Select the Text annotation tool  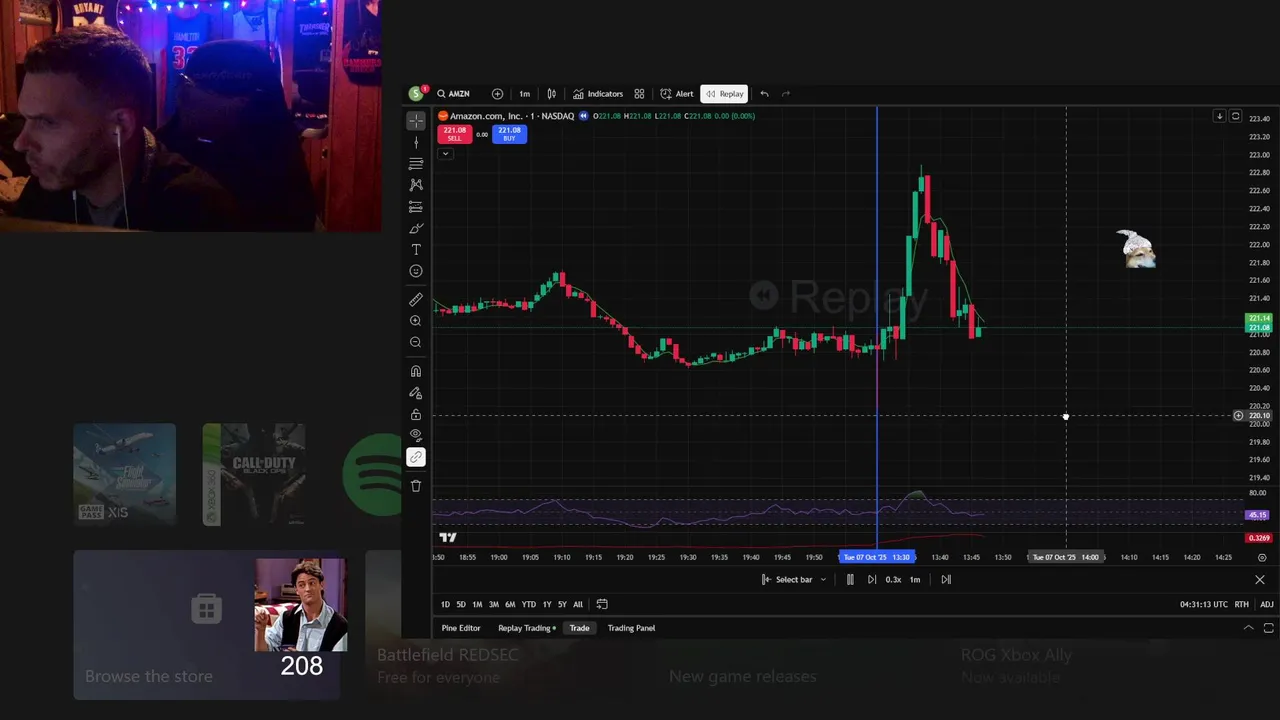click(x=416, y=249)
